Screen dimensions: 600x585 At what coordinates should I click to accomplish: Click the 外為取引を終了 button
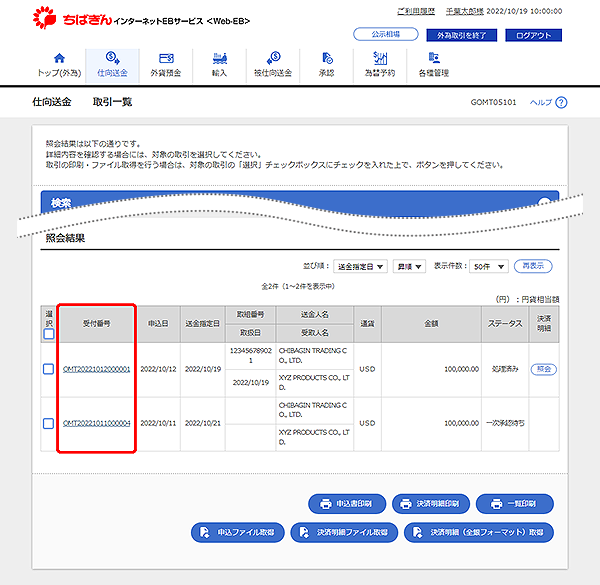pos(462,35)
